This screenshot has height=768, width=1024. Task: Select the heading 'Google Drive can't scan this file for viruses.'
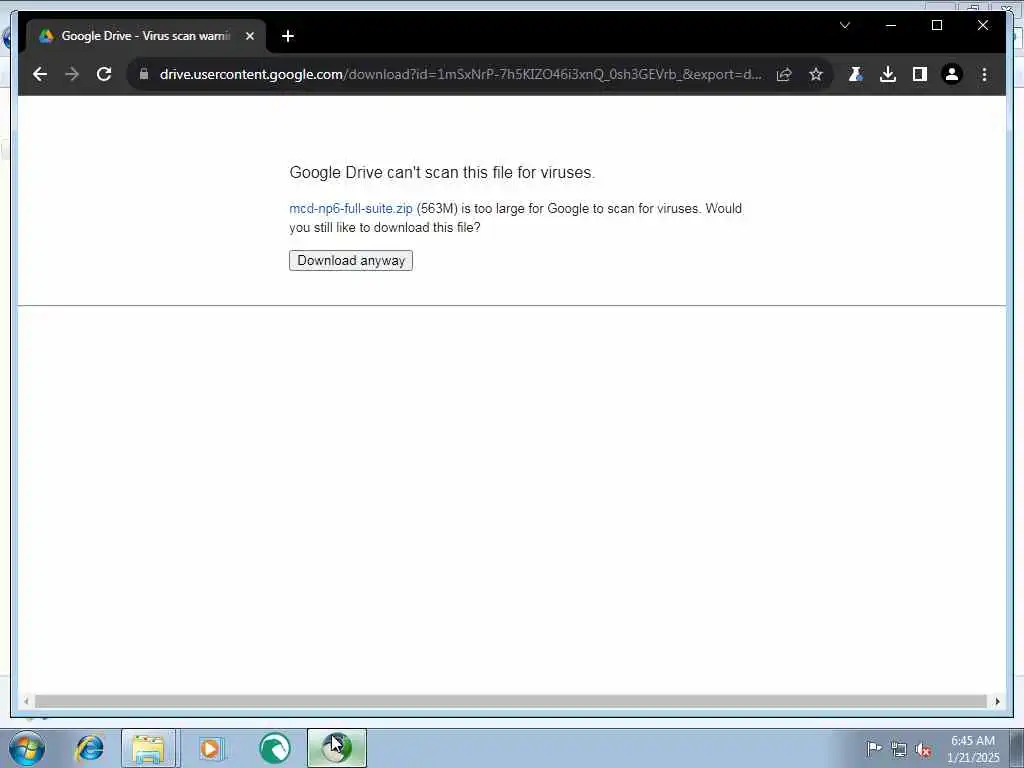tap(442, 172)
